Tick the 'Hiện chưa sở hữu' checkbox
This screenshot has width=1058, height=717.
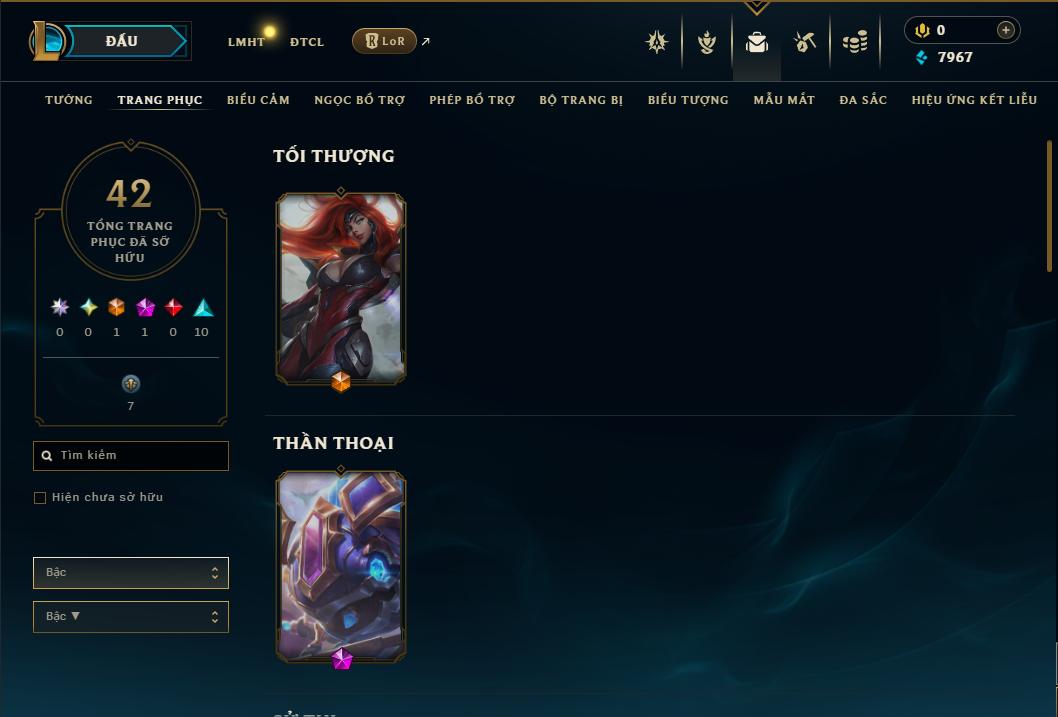[x=40, y=498]
